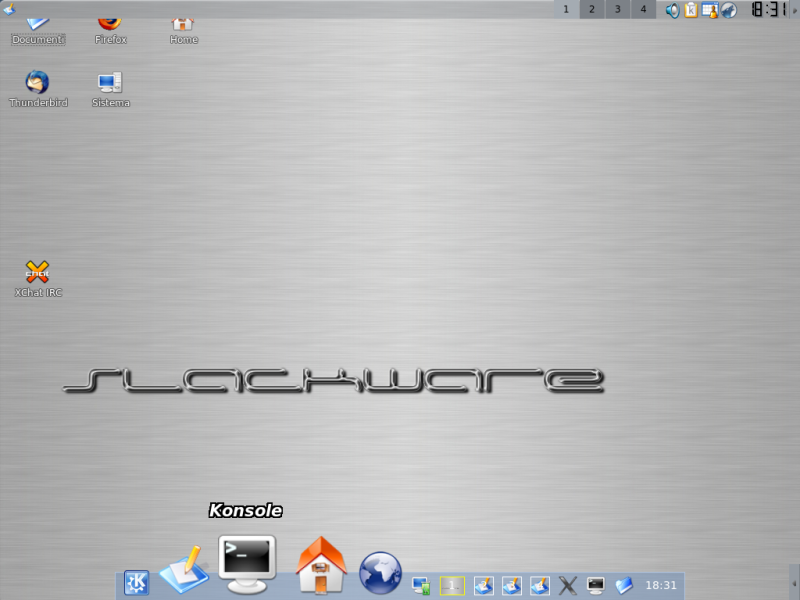Open the blue globe web browser in the dock
The width and height of the screenshot is (800, 600).
(x=380, y=573)
